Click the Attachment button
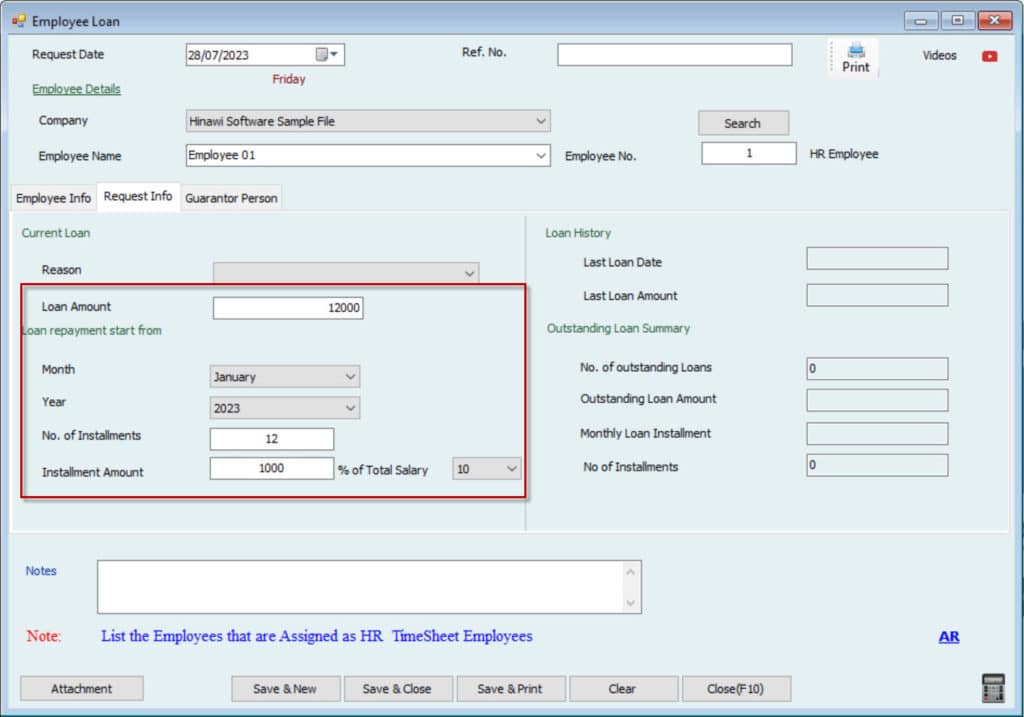This screenshot has width=1024, height=717. click(82, 688)
